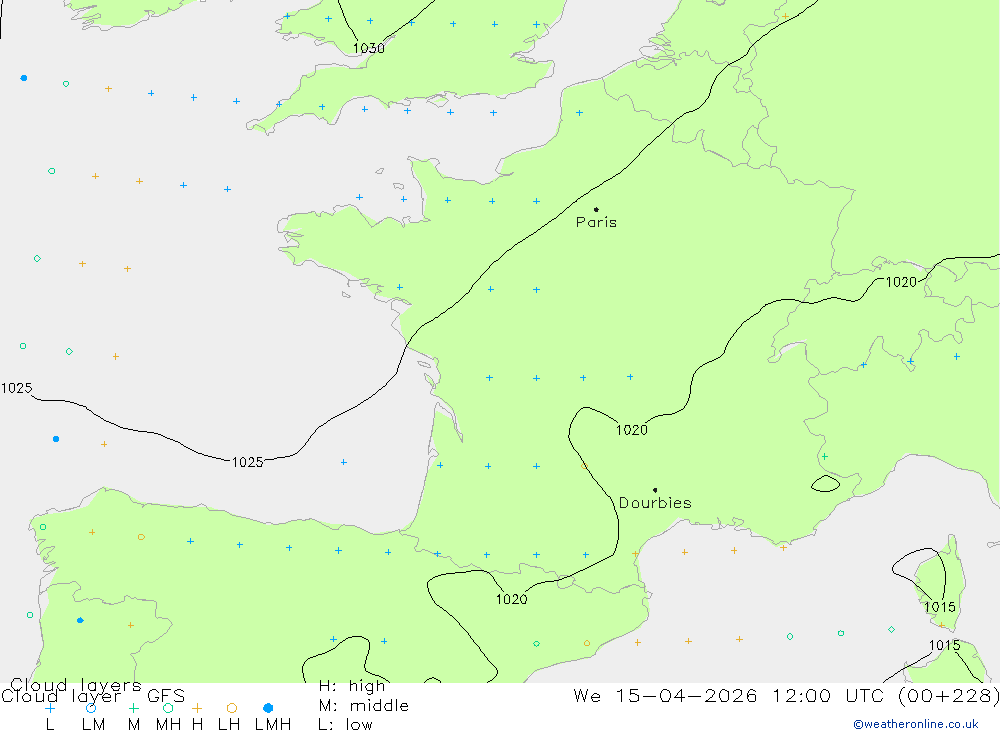Click the "1020" isobar label near the Swiss border
The width and height of the screenshot is (1000, 733).
[901, 282]
